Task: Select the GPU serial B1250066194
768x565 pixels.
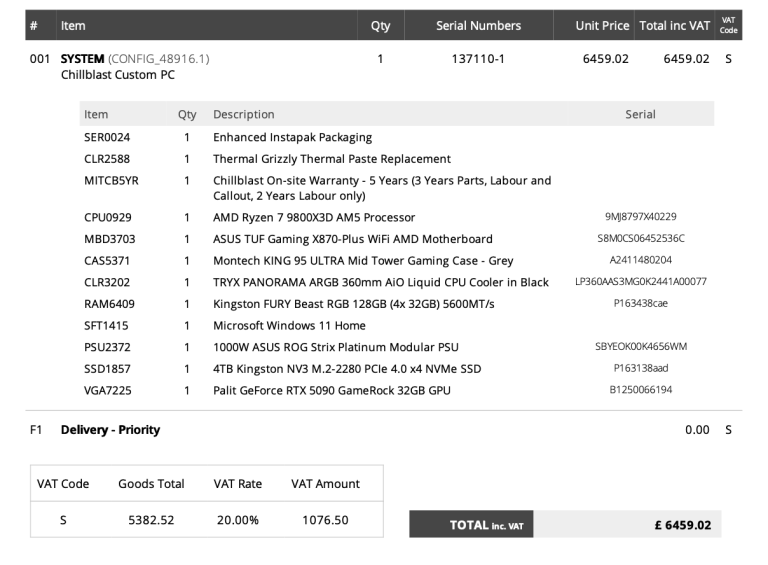Action: tap(640, 390)
